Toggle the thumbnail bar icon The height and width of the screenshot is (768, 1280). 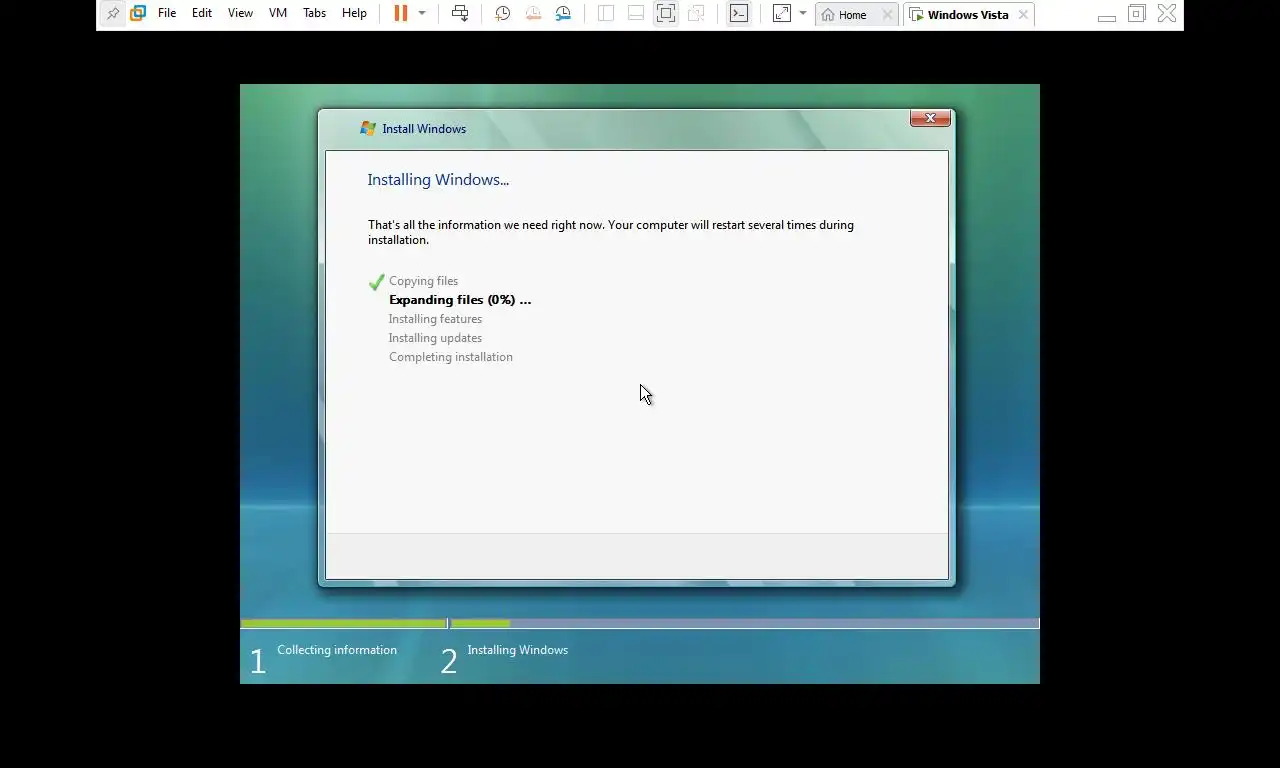point(636,14)
